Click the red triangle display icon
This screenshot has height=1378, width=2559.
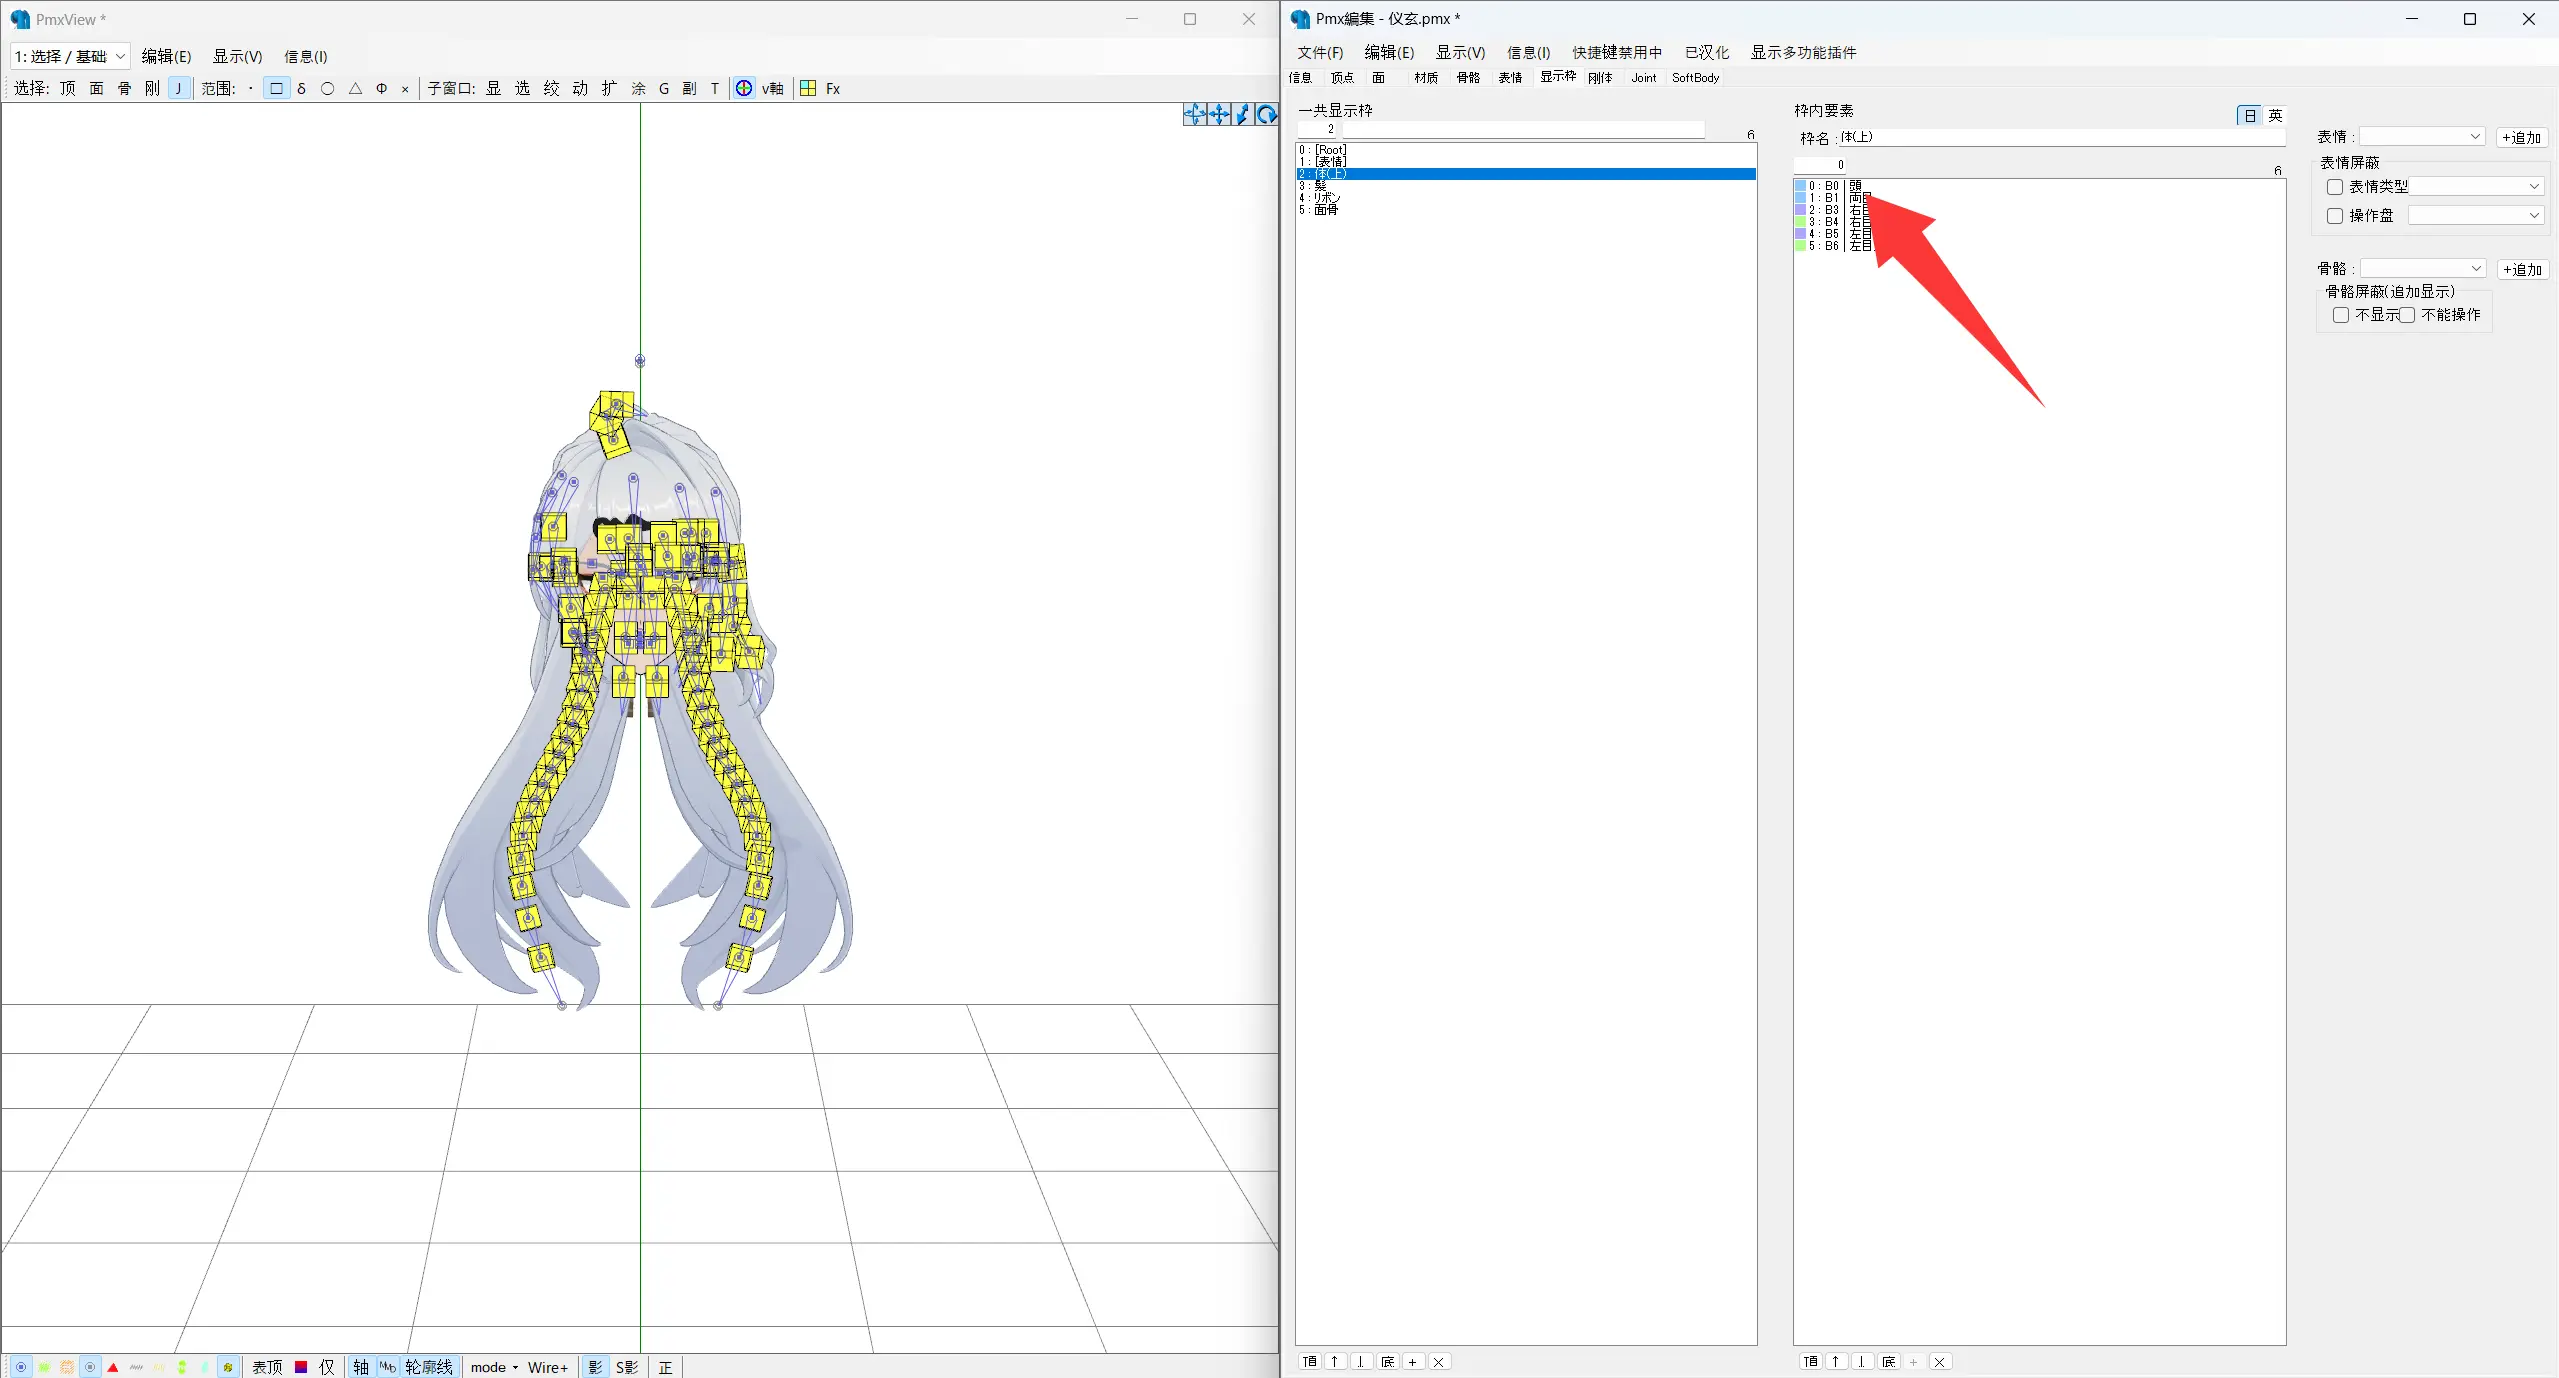coord(113,1367)
